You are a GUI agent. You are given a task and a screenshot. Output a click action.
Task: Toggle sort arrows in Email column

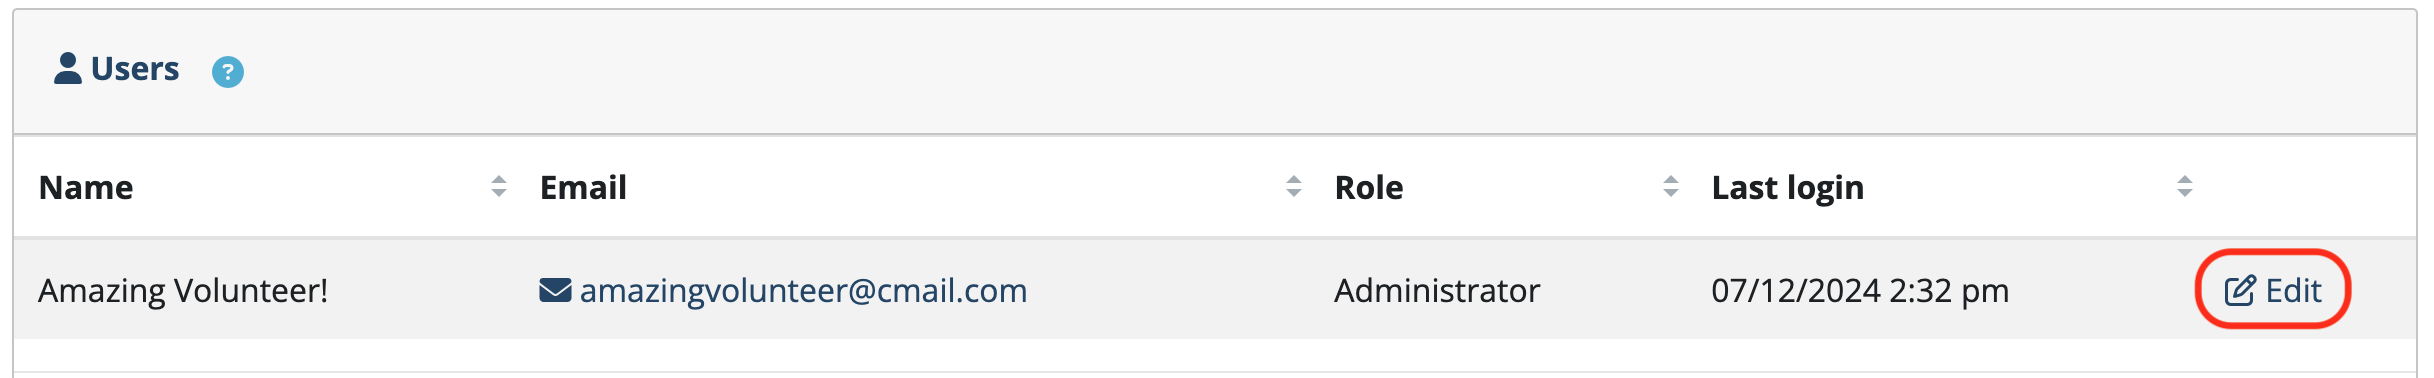[x=1294, y=186]
